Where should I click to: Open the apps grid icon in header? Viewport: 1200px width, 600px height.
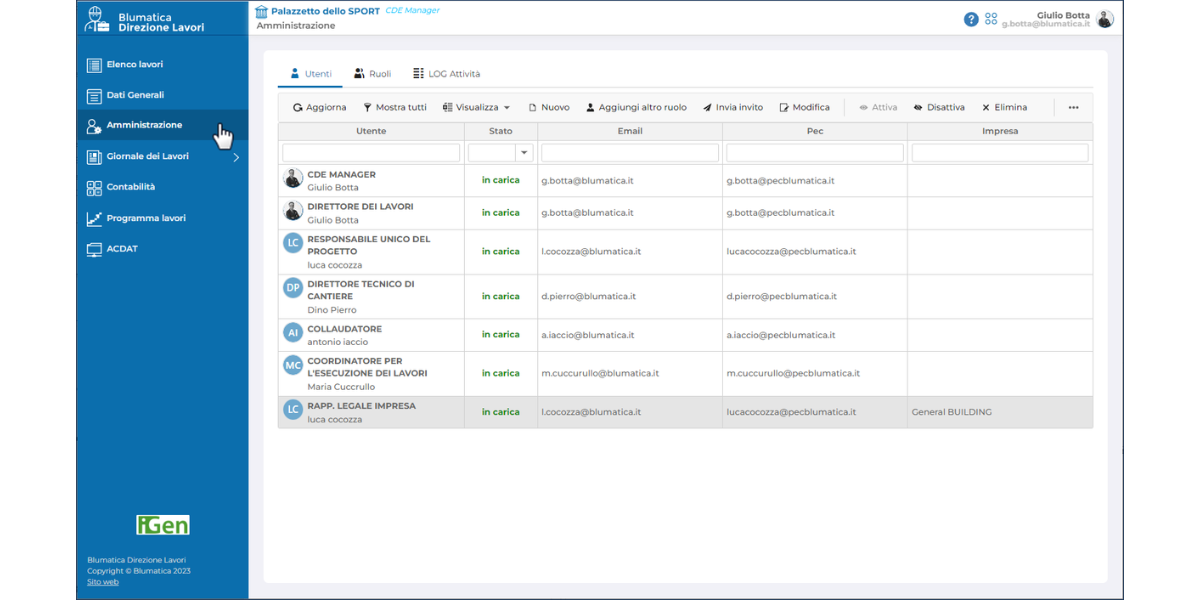tap(991, 19)
